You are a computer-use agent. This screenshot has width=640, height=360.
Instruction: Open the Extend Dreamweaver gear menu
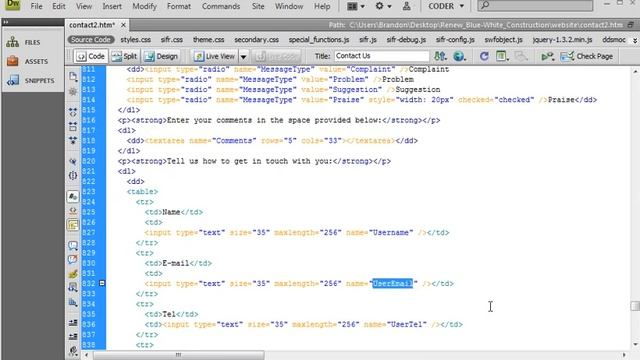tap(383, 6)
